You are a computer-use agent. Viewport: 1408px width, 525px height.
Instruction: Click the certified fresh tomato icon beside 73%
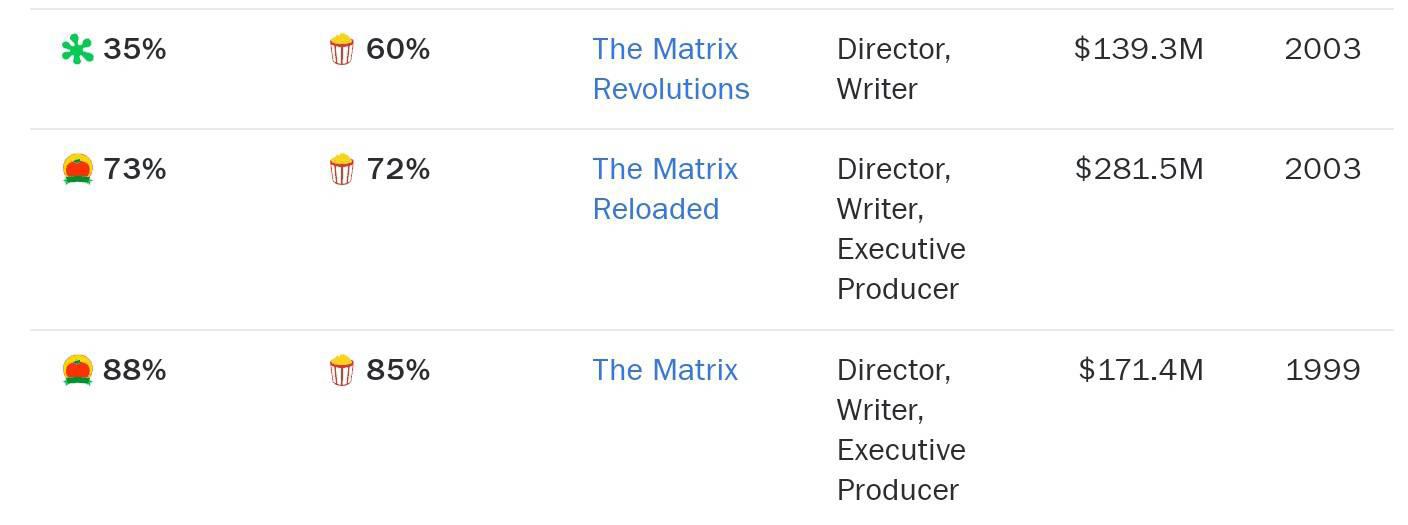(x=77, y=170)
